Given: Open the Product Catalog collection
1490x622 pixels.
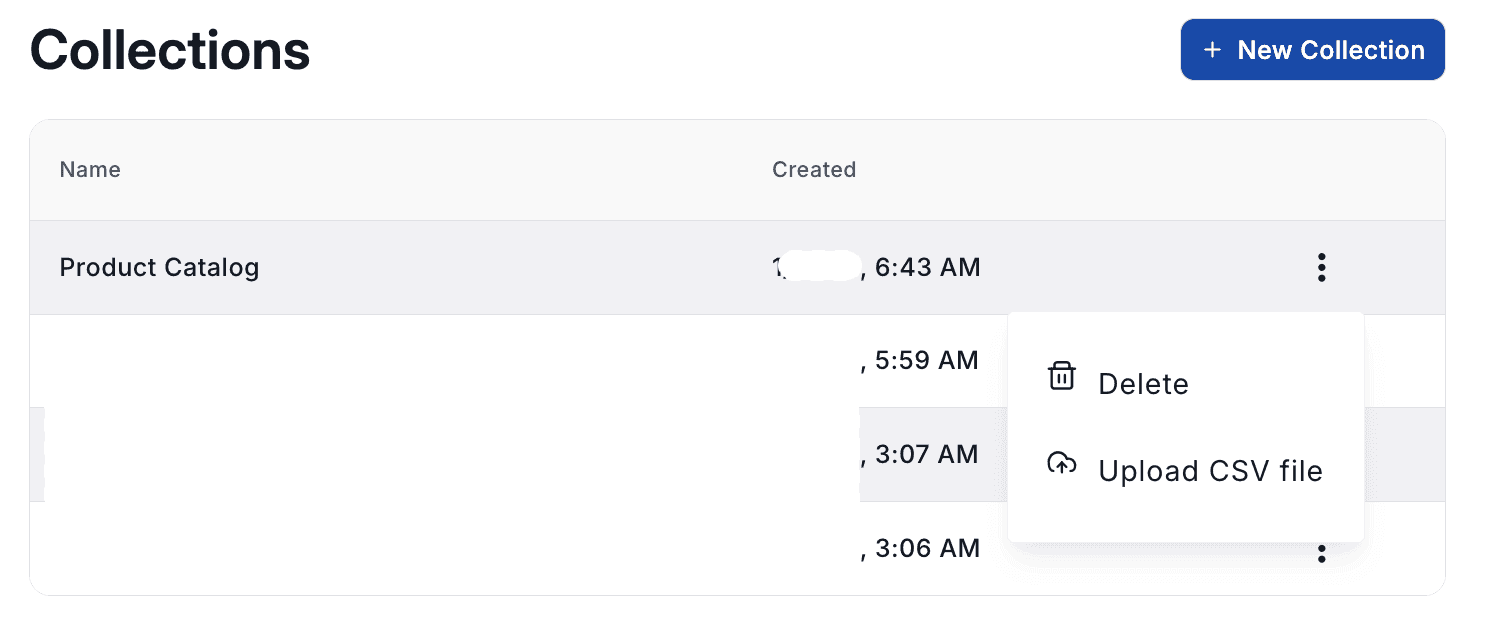Looking at the screenshot, I should [x=160, y=268].
